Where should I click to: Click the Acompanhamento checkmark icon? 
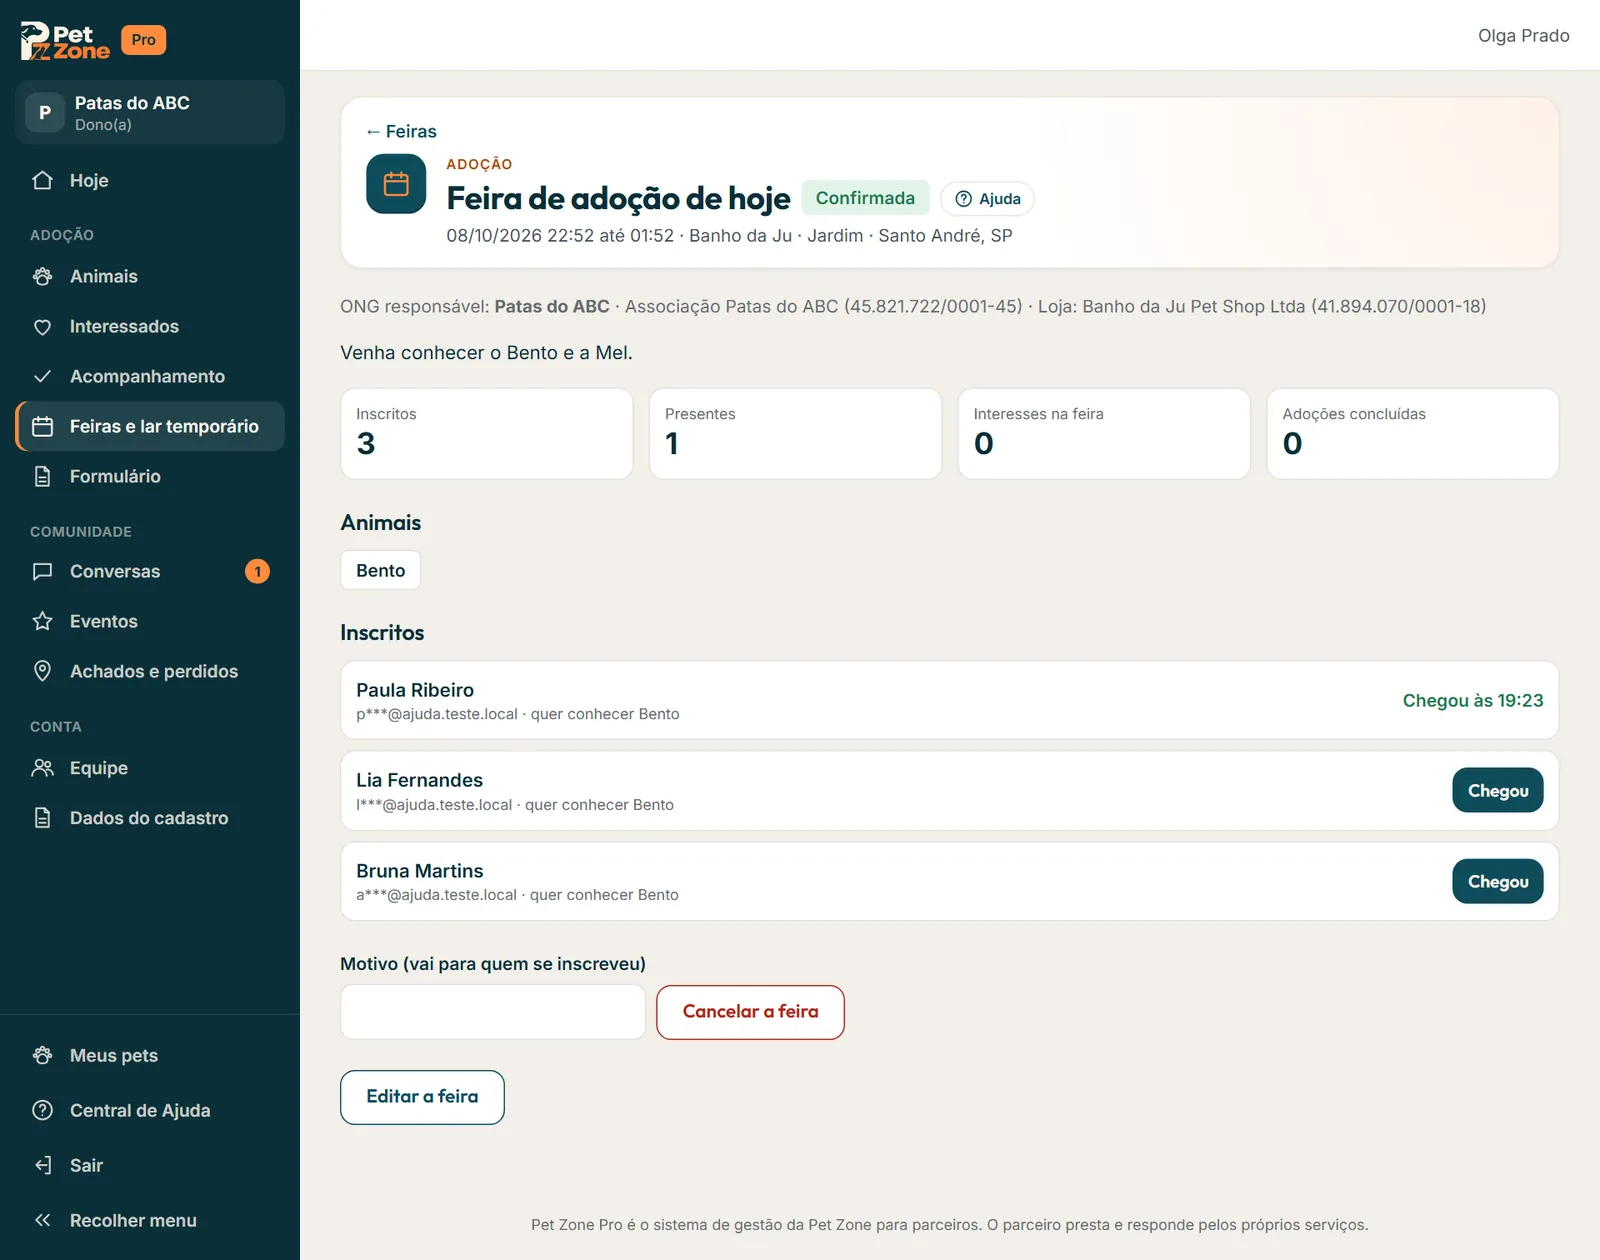pos(42,376)
